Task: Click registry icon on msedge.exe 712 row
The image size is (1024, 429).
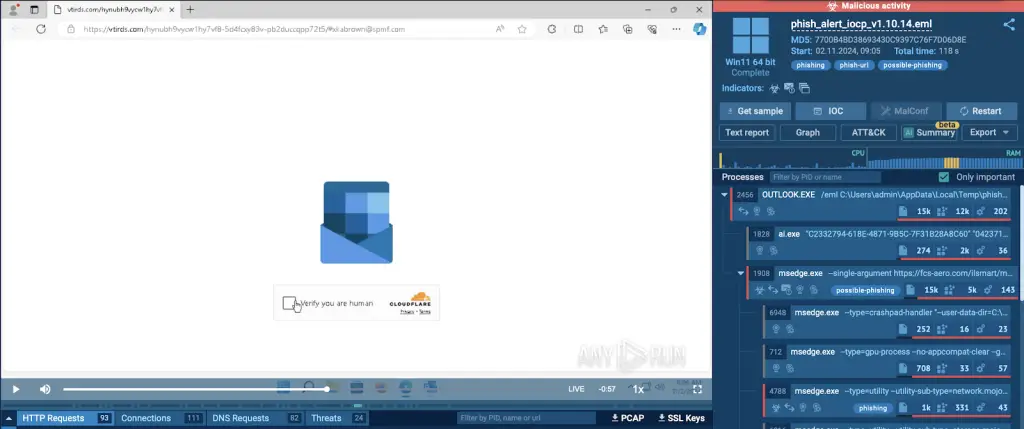Action: point(942,369)
